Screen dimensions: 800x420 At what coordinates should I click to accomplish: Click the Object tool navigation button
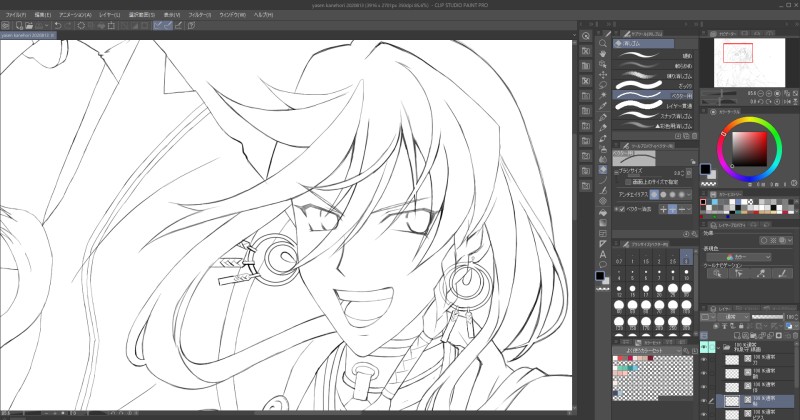tap(717, 274)
